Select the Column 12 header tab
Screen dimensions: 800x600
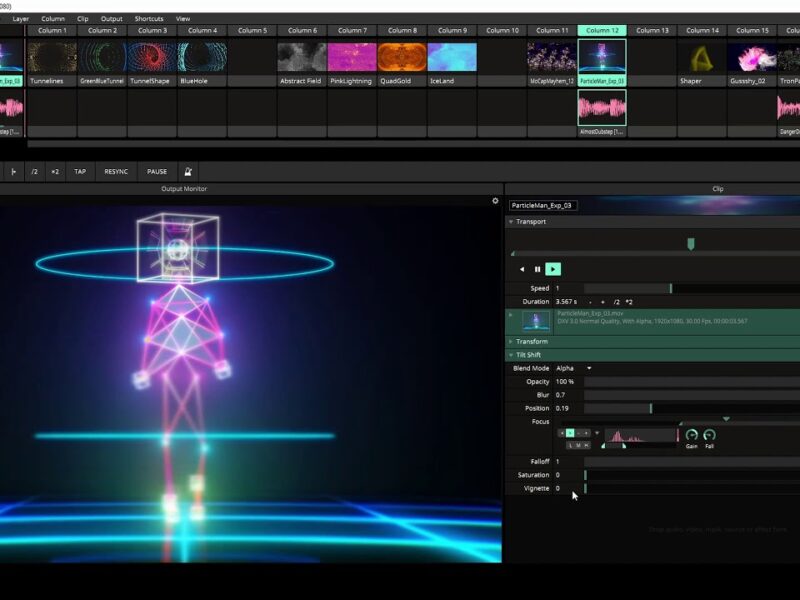[x=602, y=31]
